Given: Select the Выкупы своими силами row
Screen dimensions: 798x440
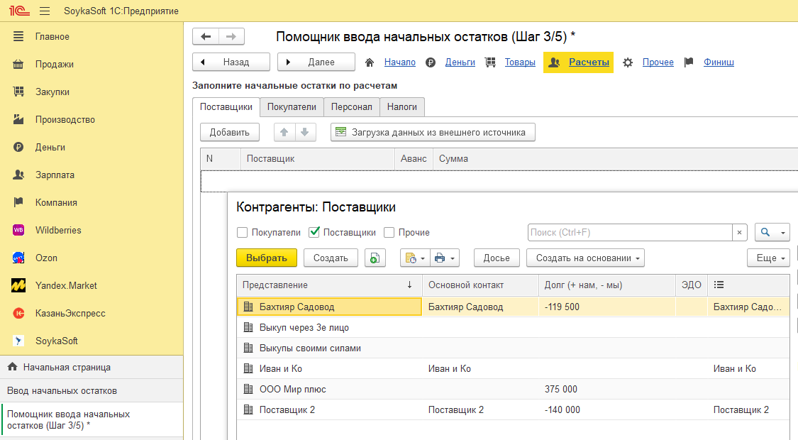Looking at the screenshot, I should [x=513, y=348].
